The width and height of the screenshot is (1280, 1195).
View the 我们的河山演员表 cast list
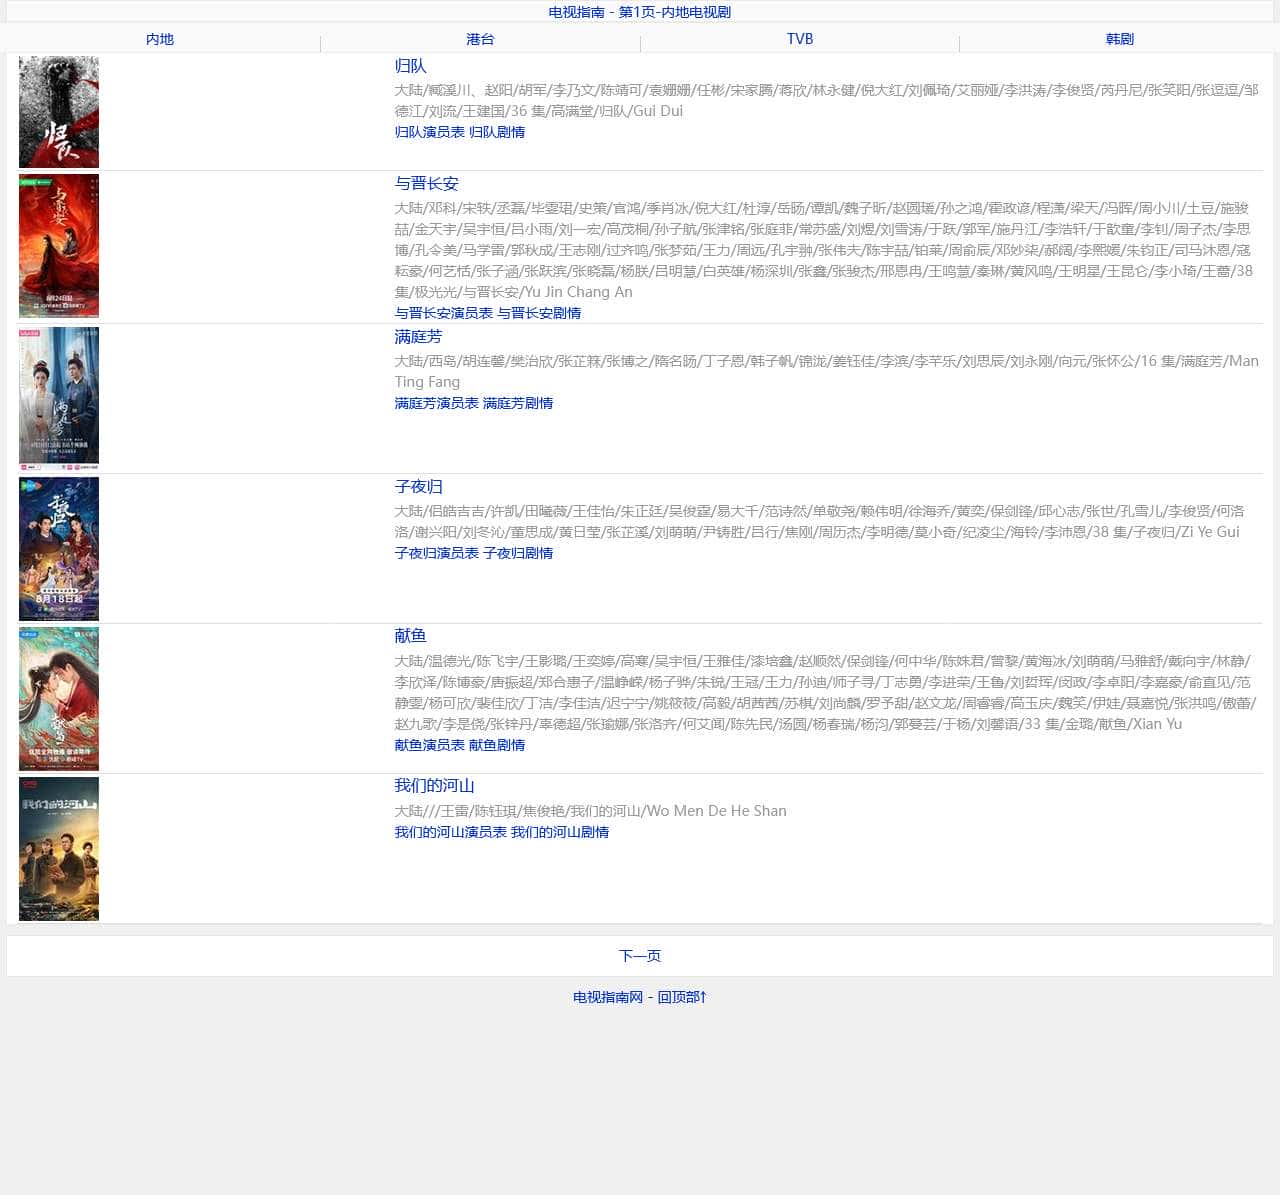[450, 832]
